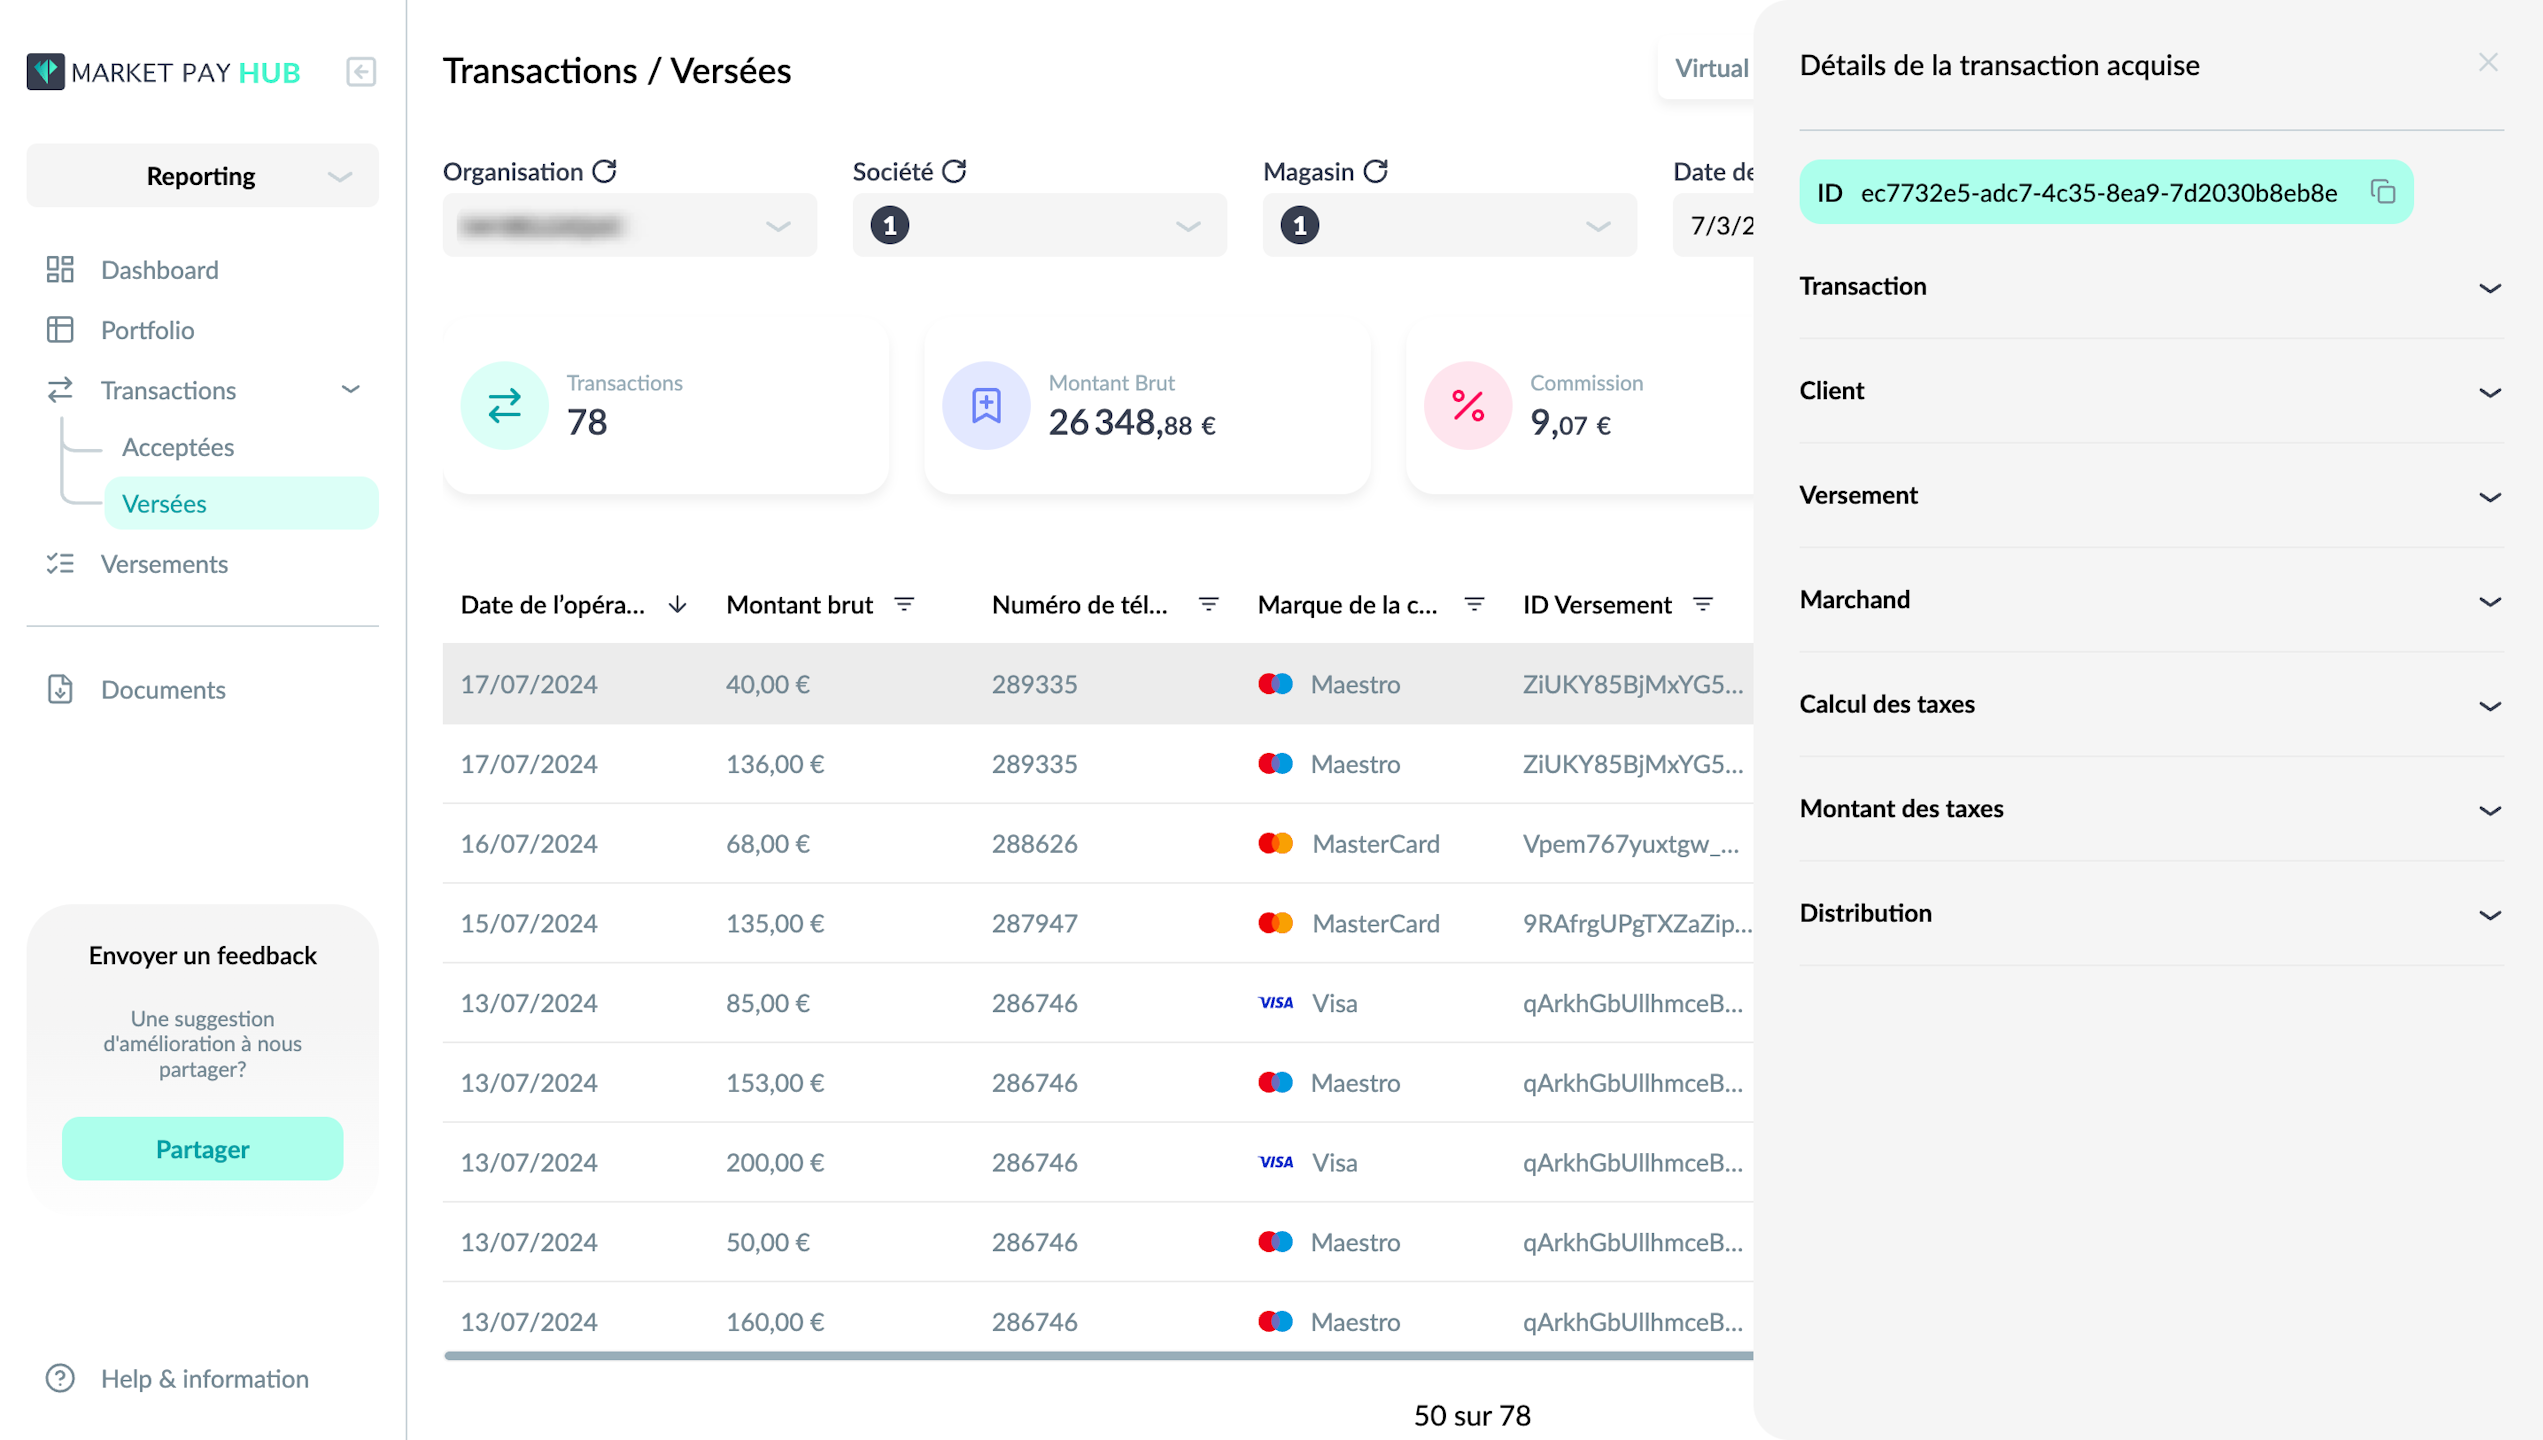Open the Dashboard page
Screen dimensions: 2543x1440
point(159,270)
